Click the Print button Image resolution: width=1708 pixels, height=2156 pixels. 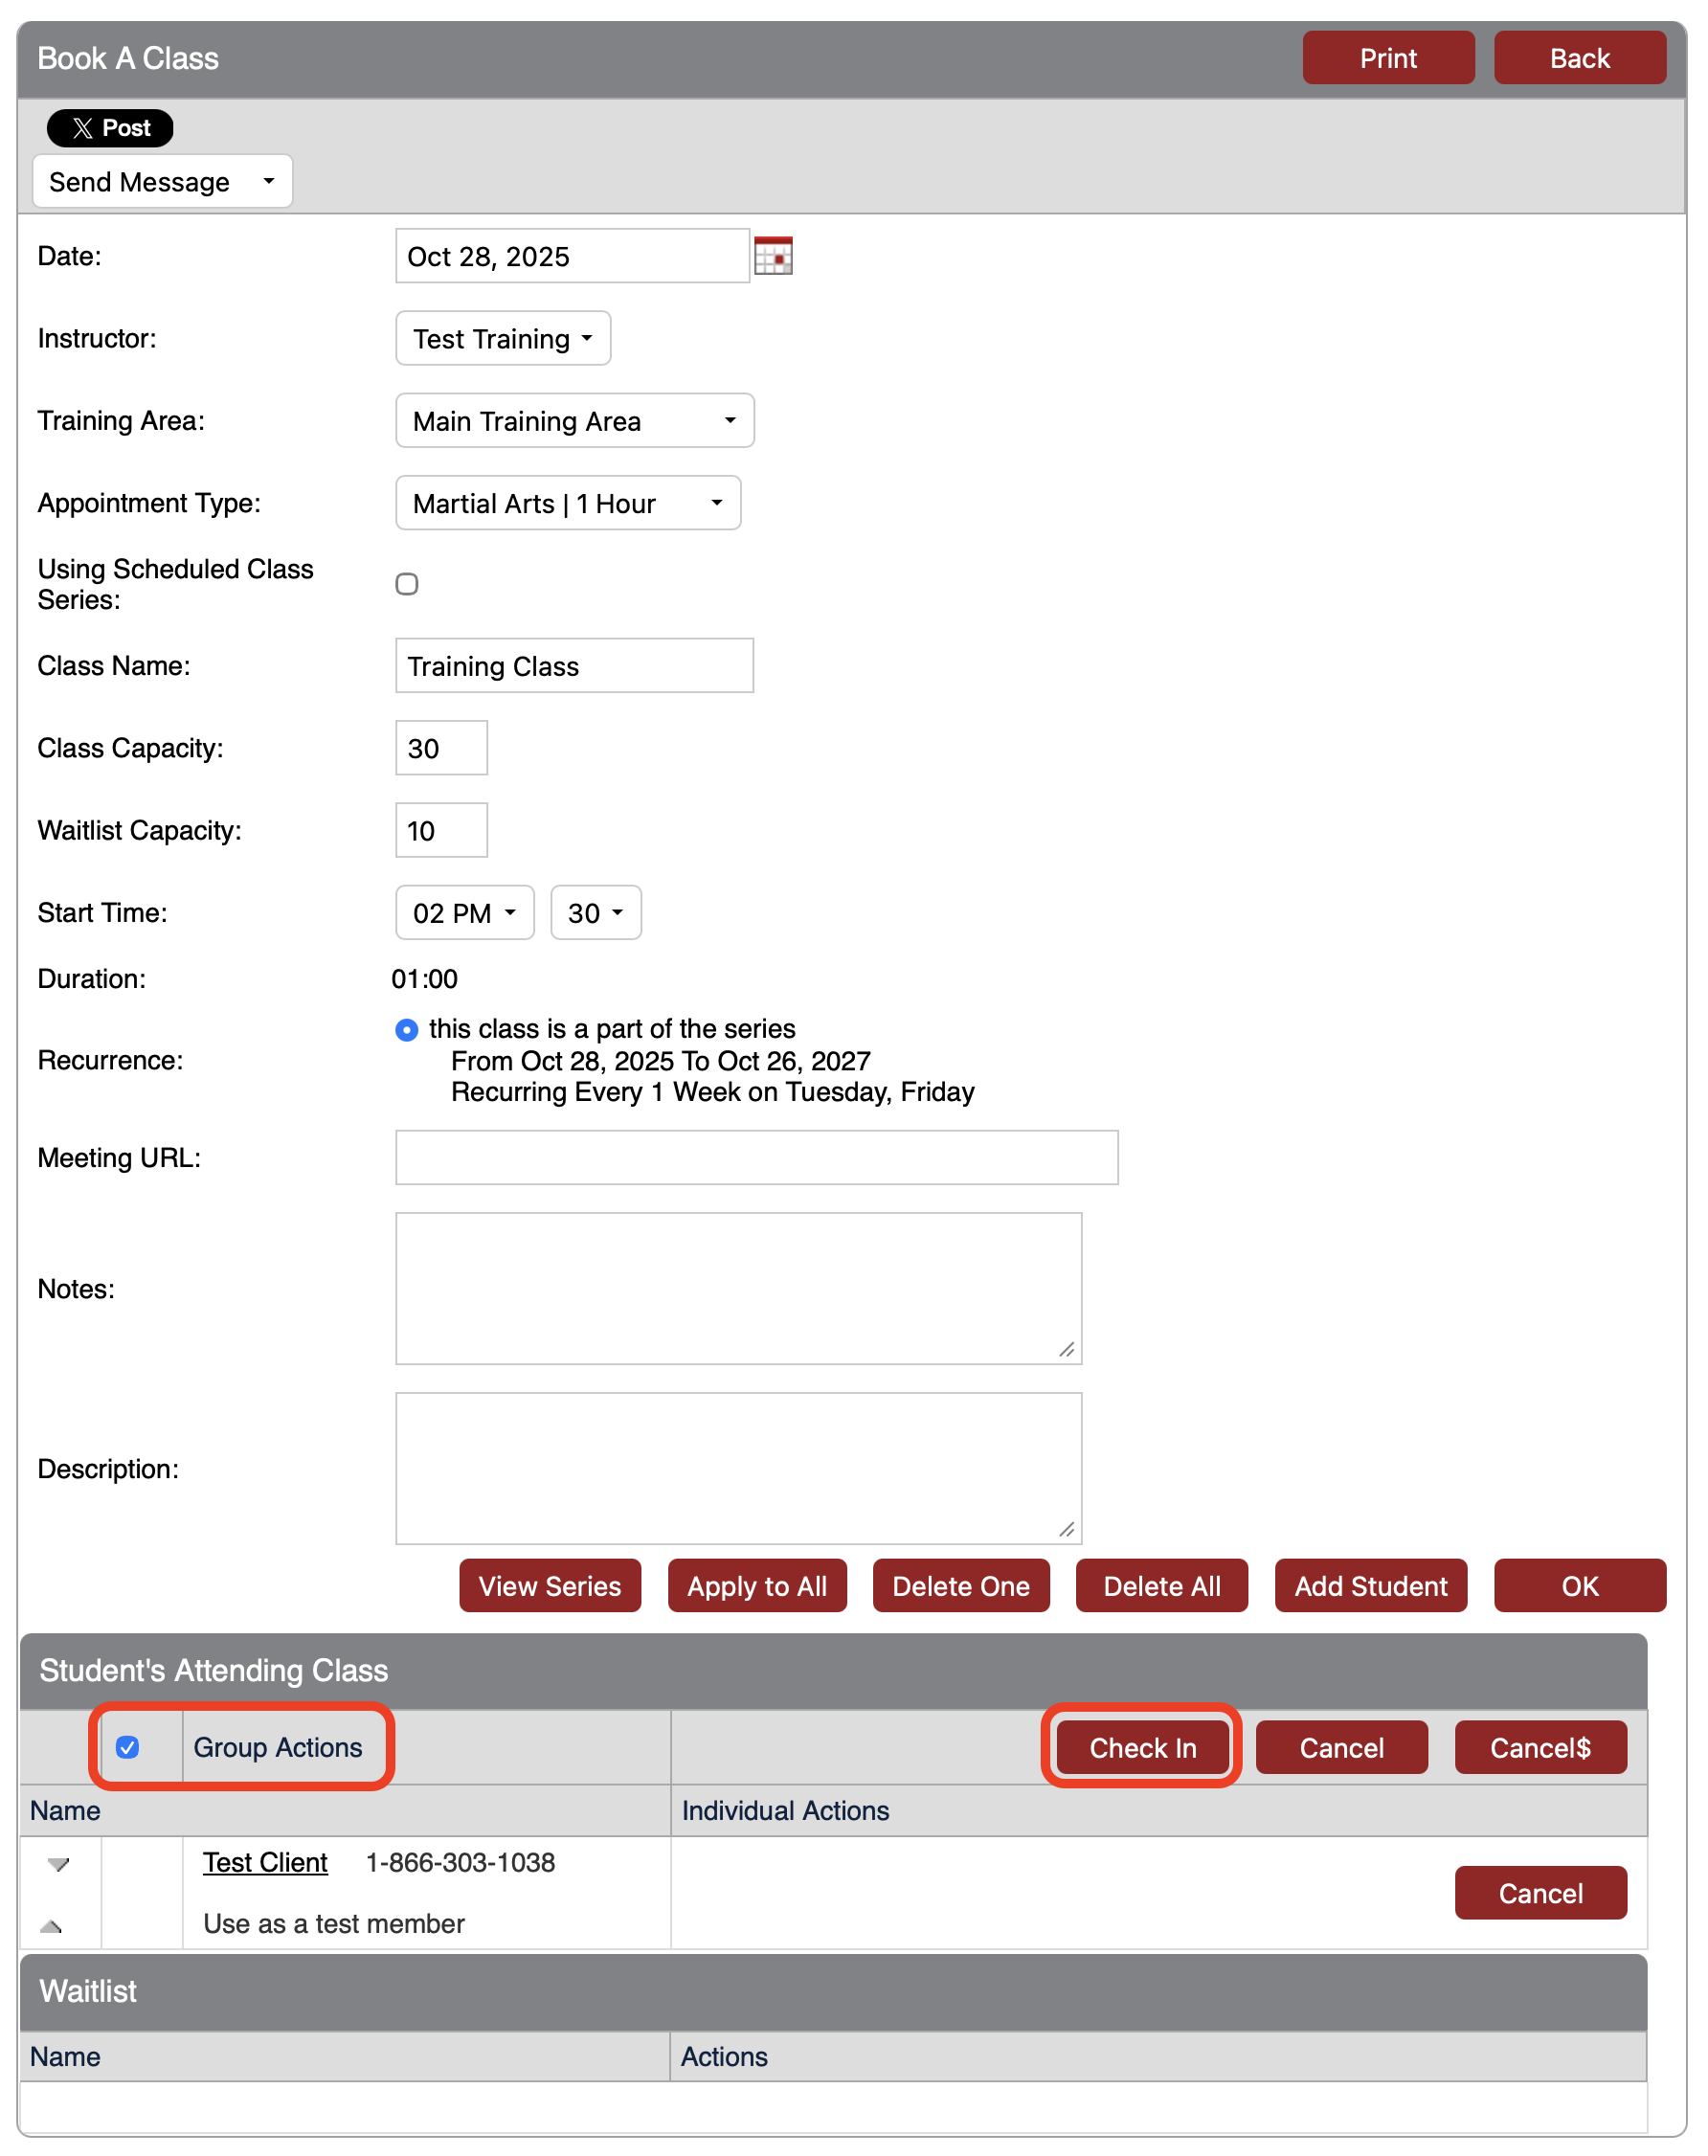[1388, 57]
